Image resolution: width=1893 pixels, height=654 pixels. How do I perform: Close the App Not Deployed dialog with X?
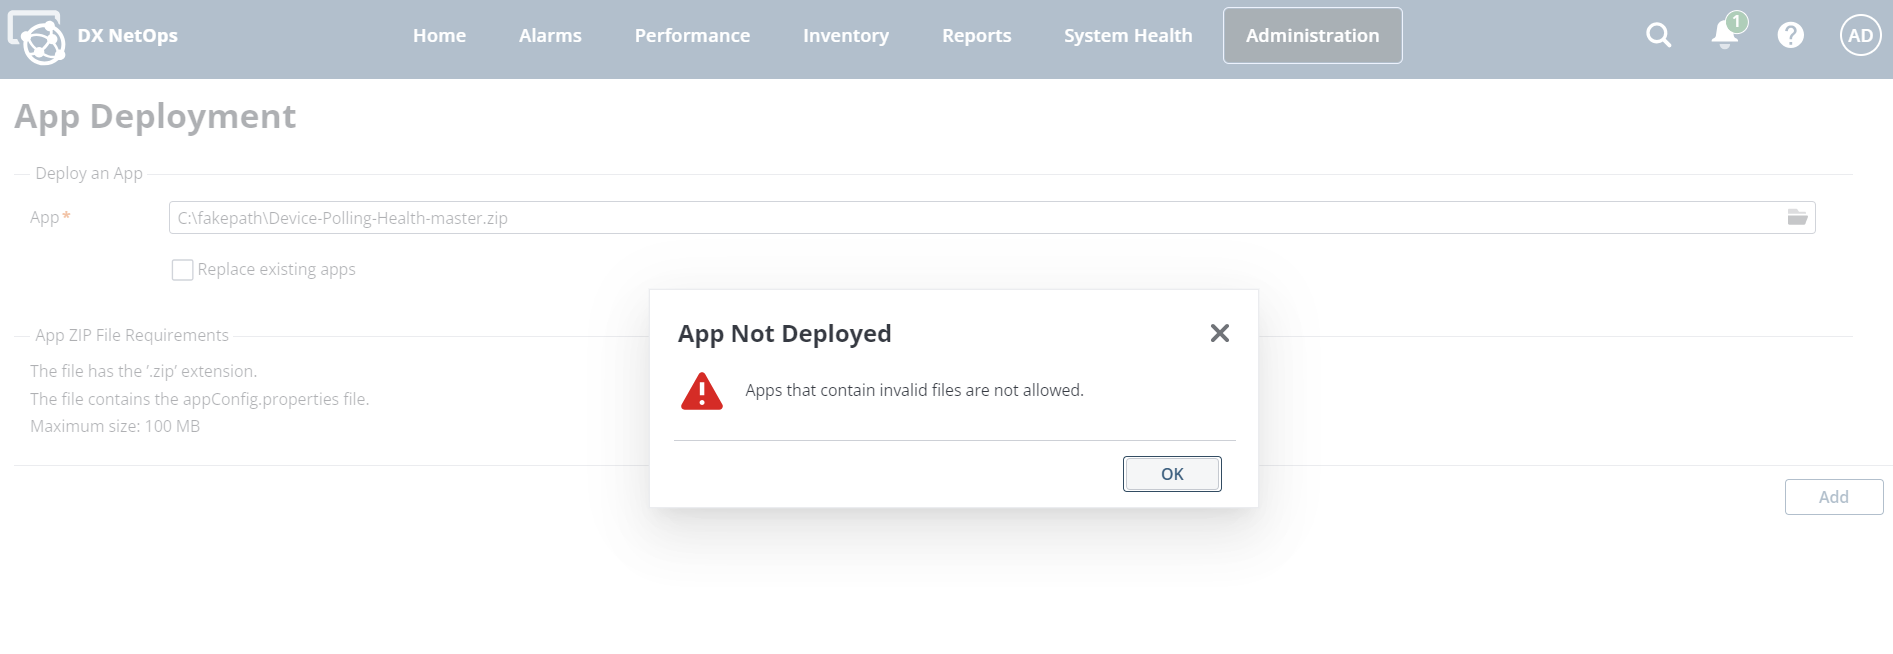pyautogui.click(x=1219, y=333)
